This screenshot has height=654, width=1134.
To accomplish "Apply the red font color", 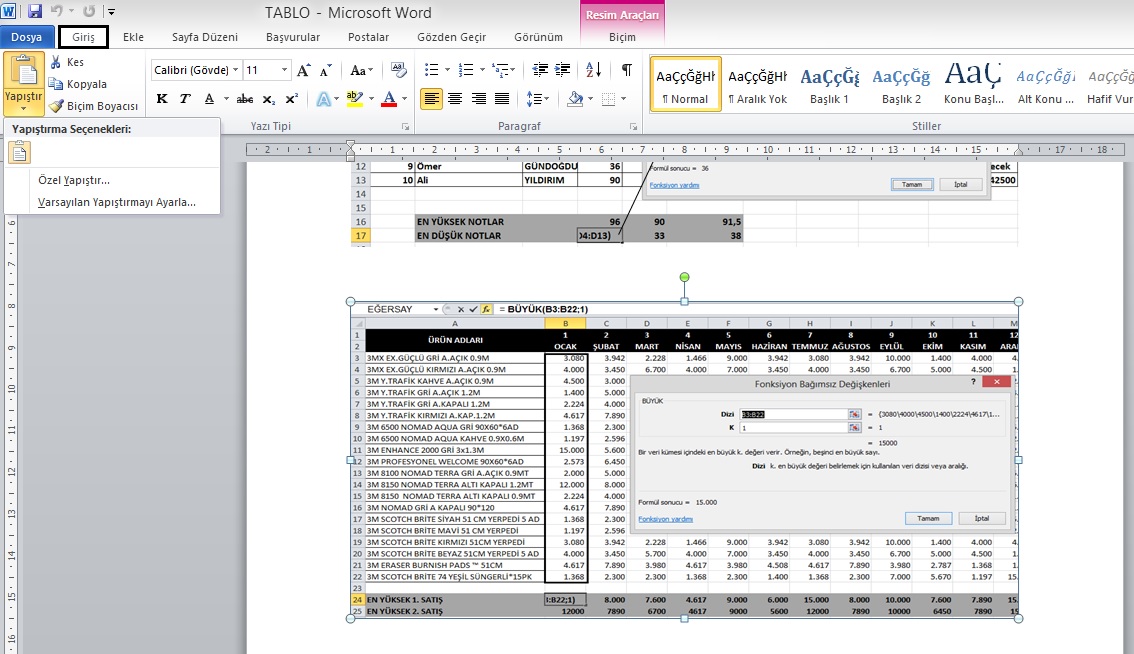I will coord(389,99).
